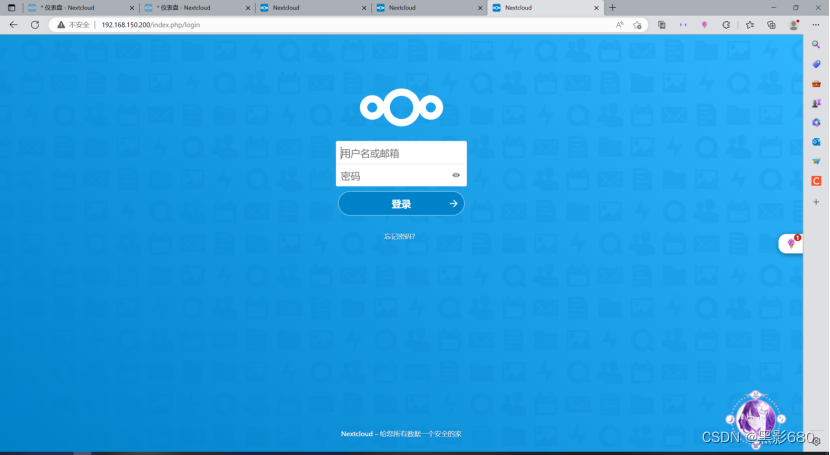Open sidebar Outlook icon
The height and width of the screenshot is (455, 830).
[816, 142]
